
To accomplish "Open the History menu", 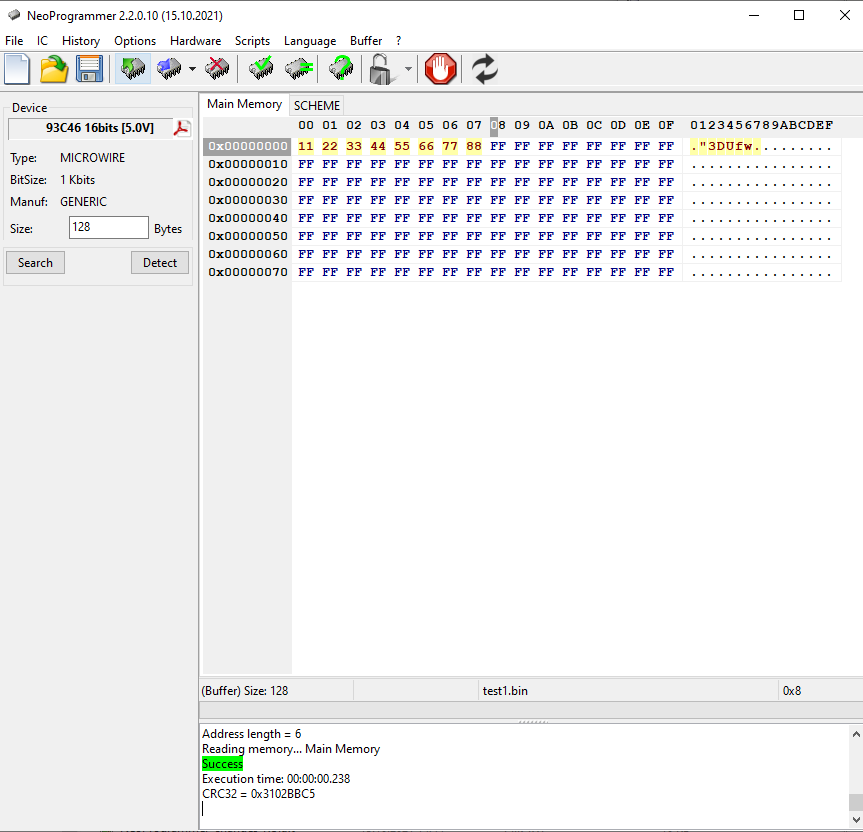I will [81, 41].
